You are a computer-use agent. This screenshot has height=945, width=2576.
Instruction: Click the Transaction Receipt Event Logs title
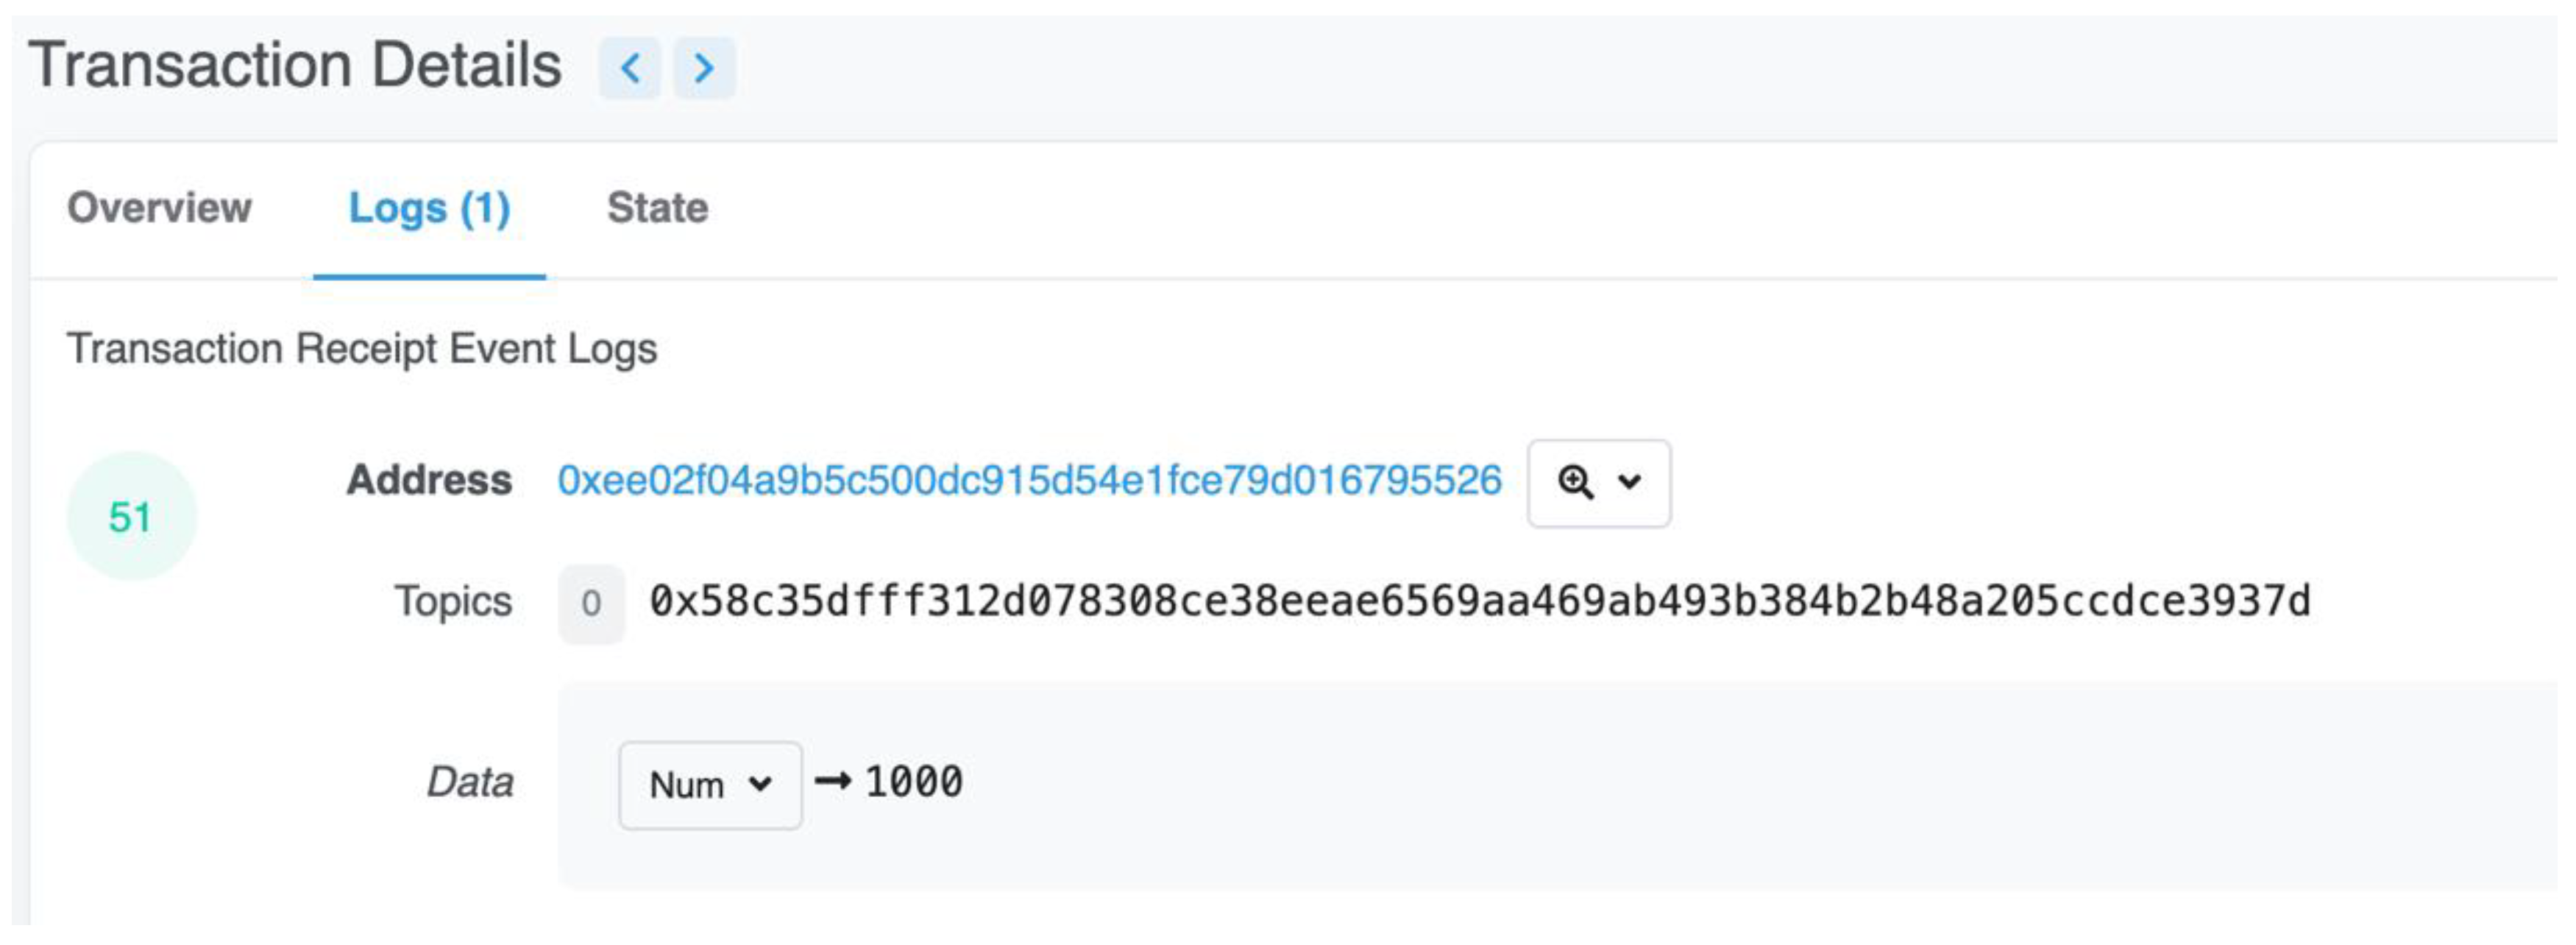point(362,349)
